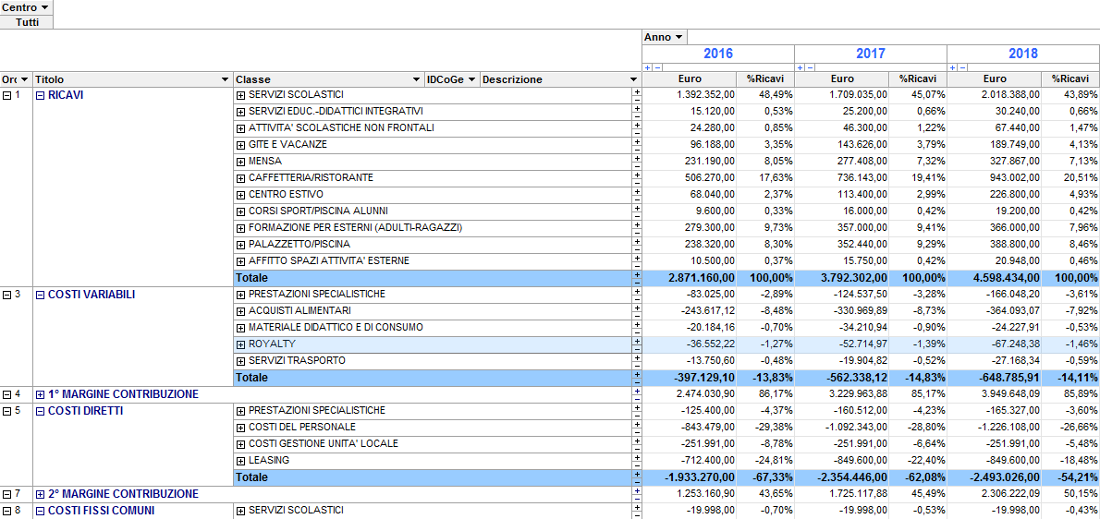Viewport: 1100px width, 519px height.
Task: Open the Centro filter dropdown
Action: pyautogui.click(x=46, y=7)
